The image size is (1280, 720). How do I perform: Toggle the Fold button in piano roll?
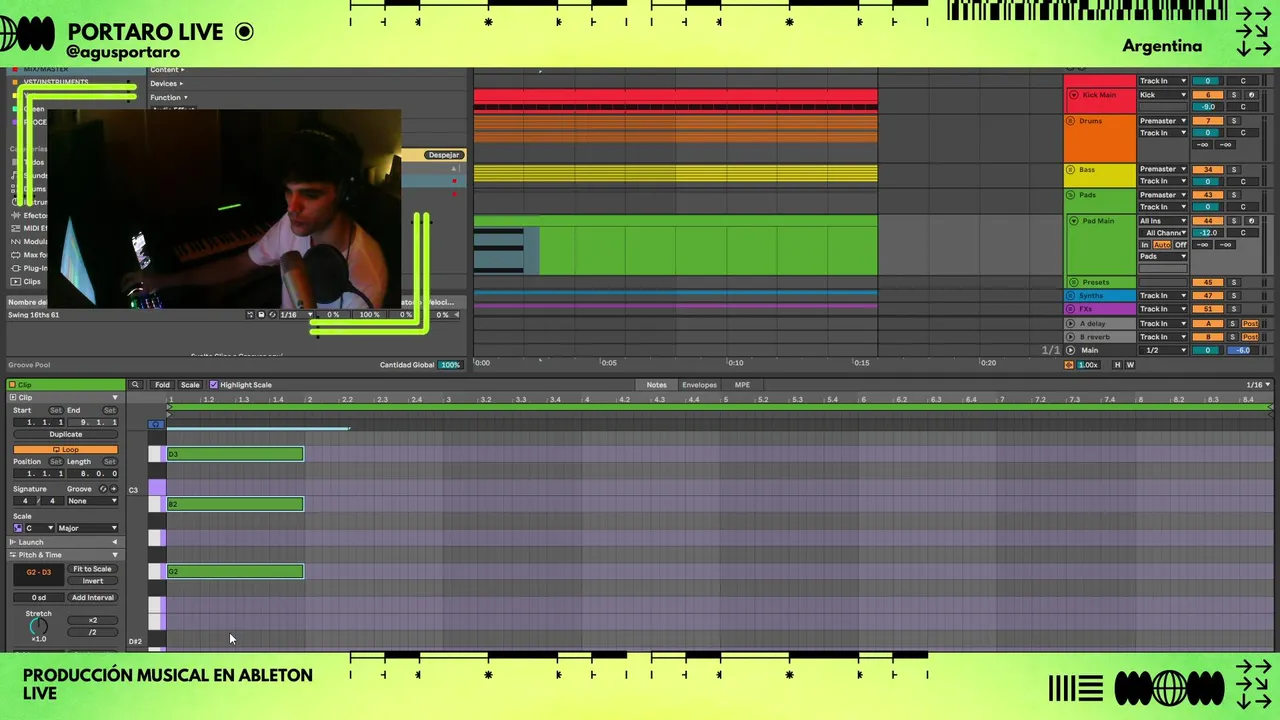tap(162, 385)
